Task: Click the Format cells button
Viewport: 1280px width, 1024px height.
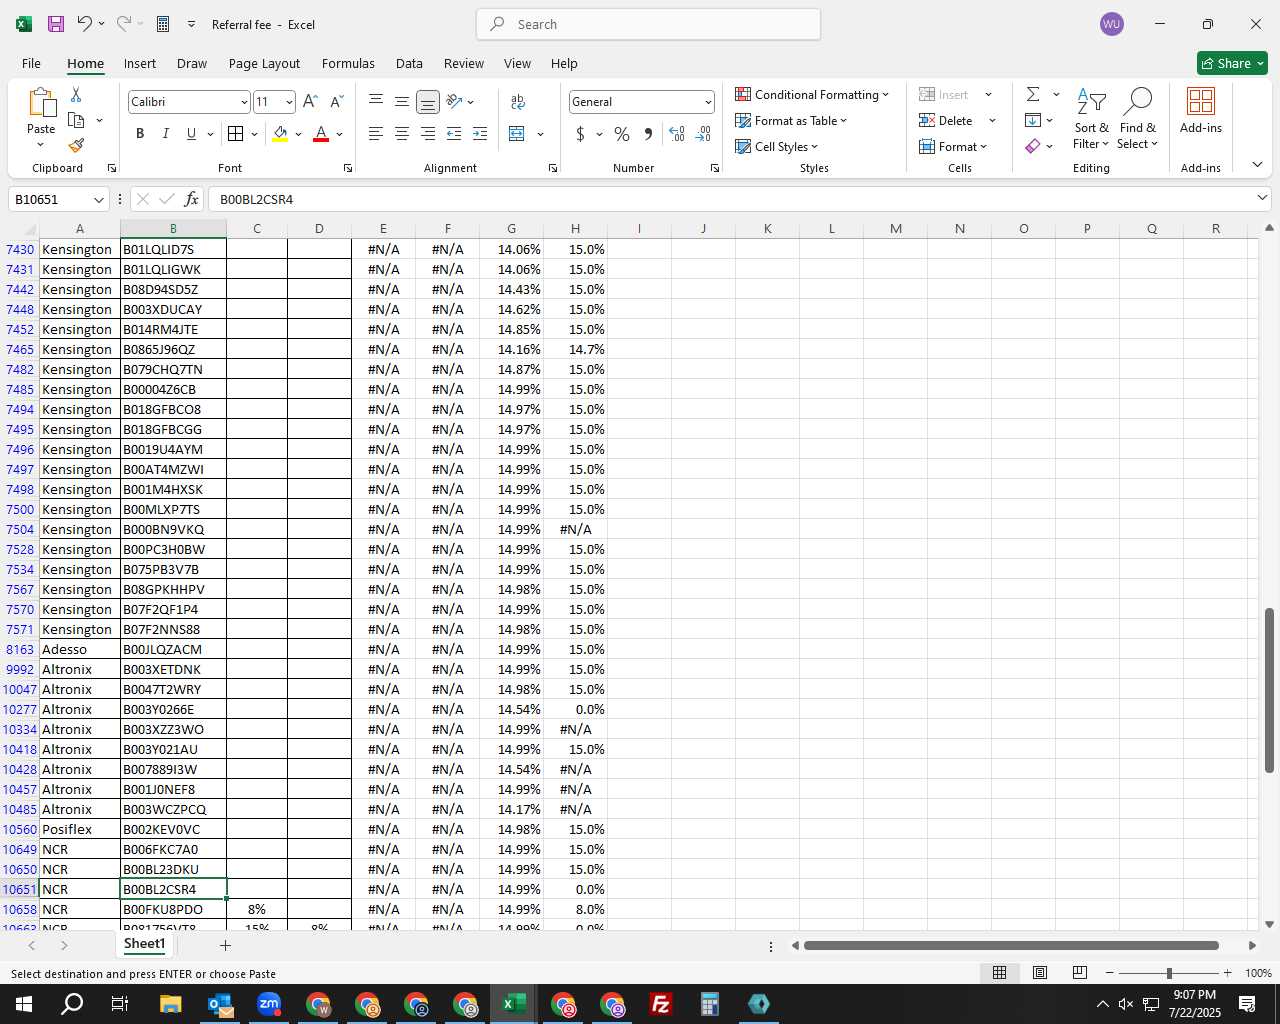Action: point(954,146)
